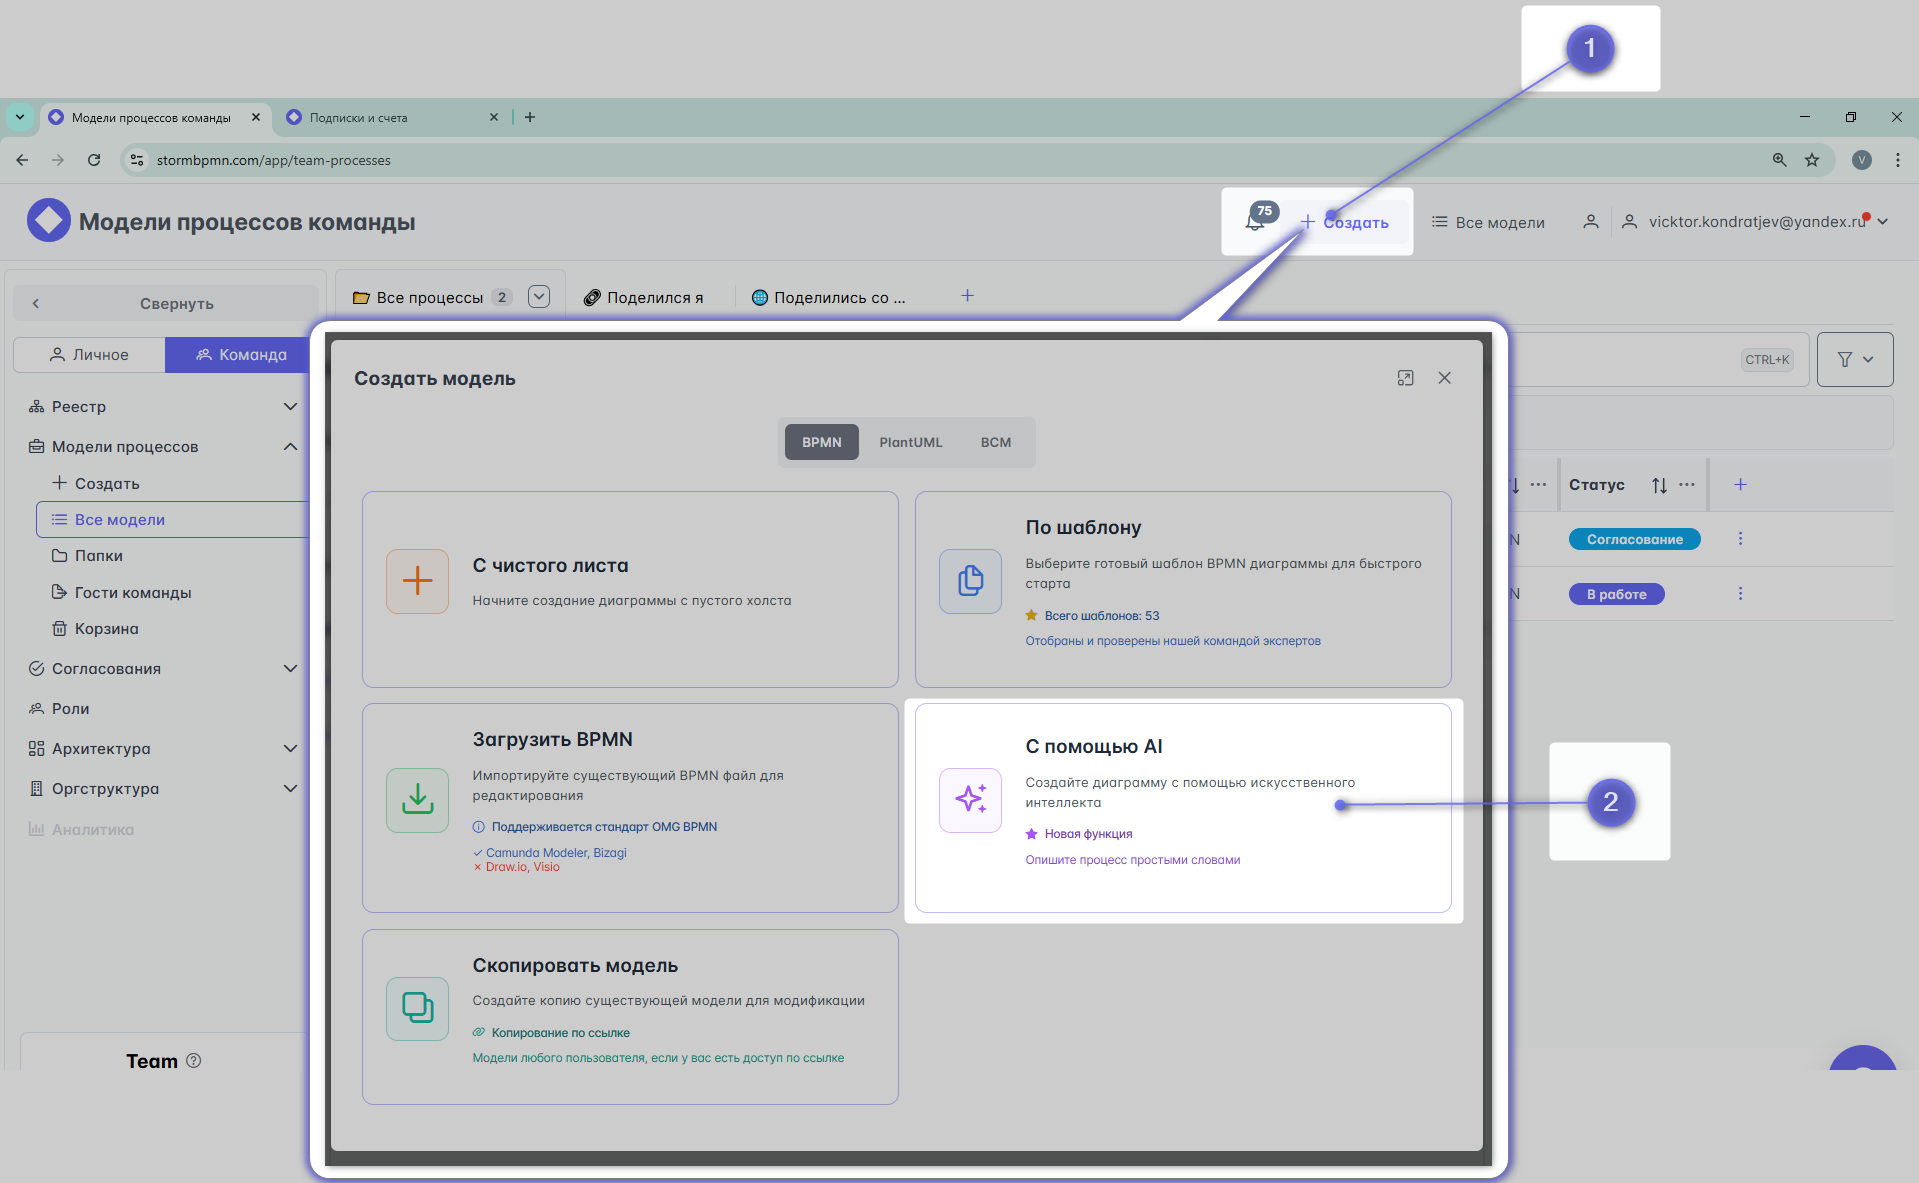Click the copy model icon

click(x=417, y=1008)
